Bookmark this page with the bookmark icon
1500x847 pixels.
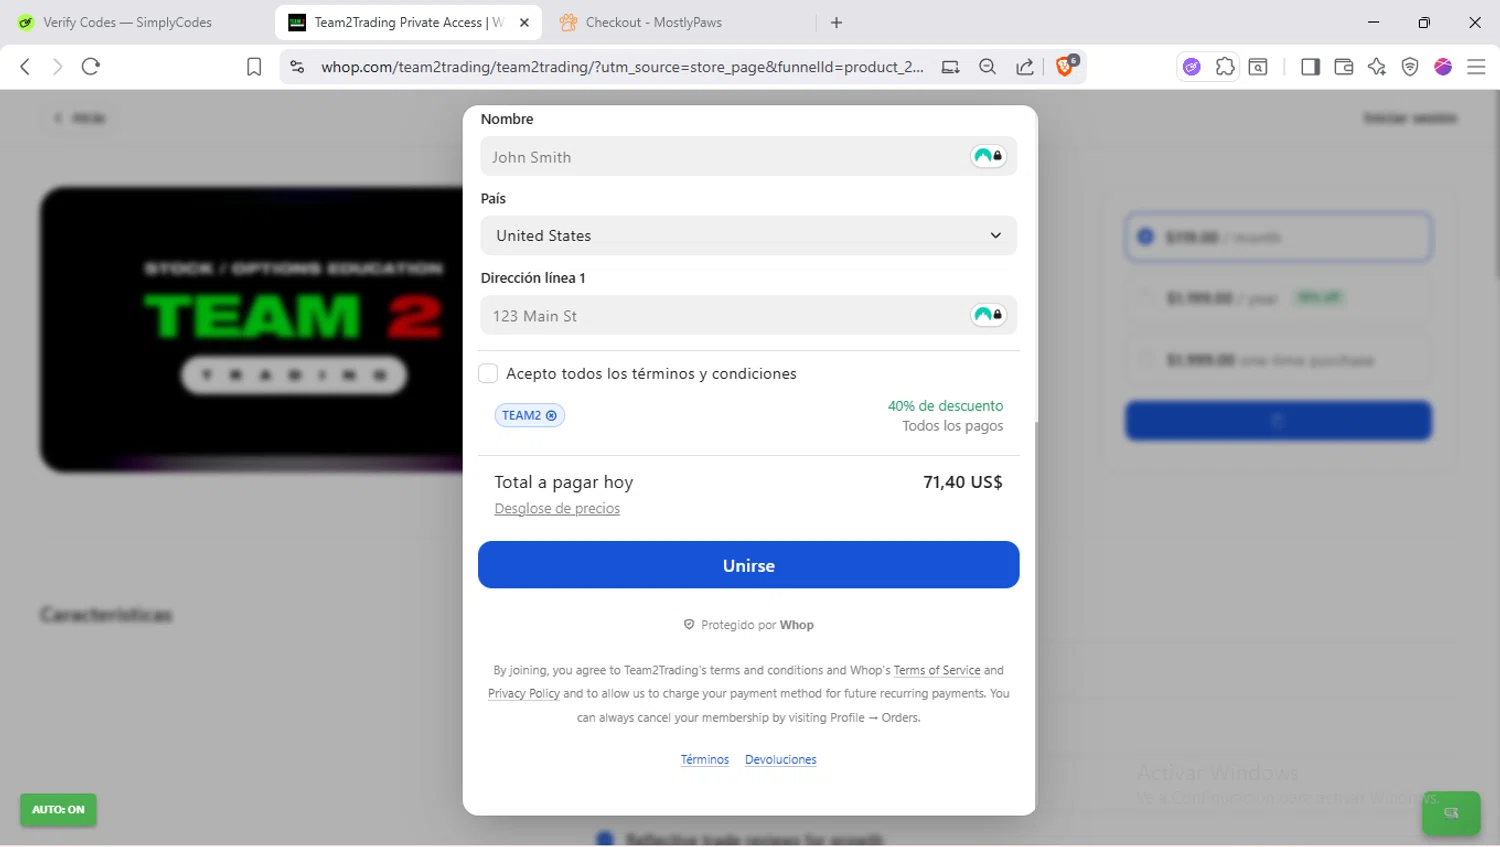click(254, 67)
